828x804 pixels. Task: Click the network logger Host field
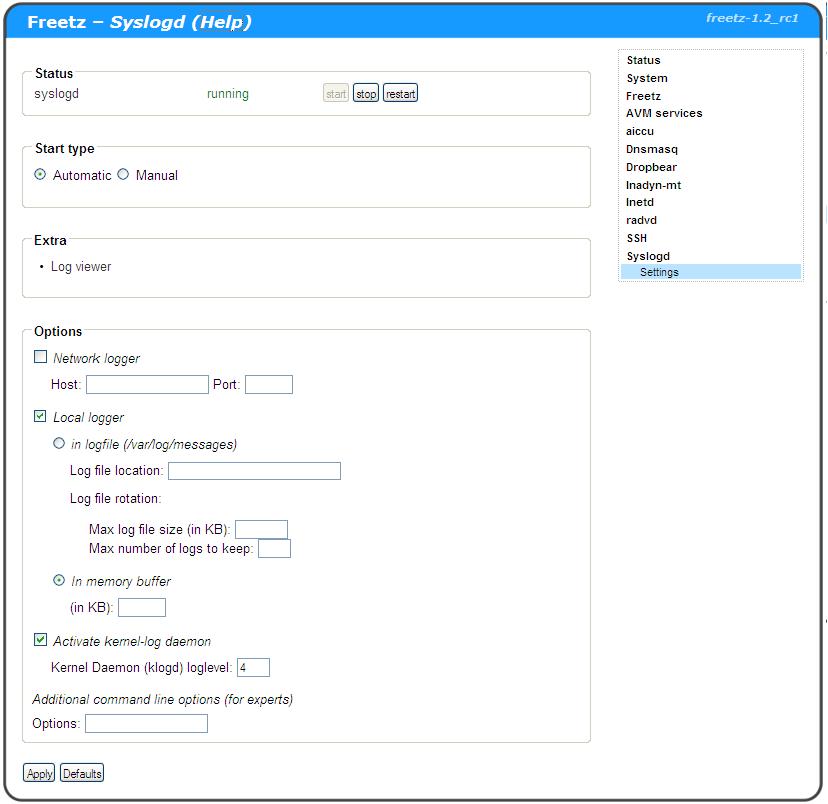[x=147, y=385]
